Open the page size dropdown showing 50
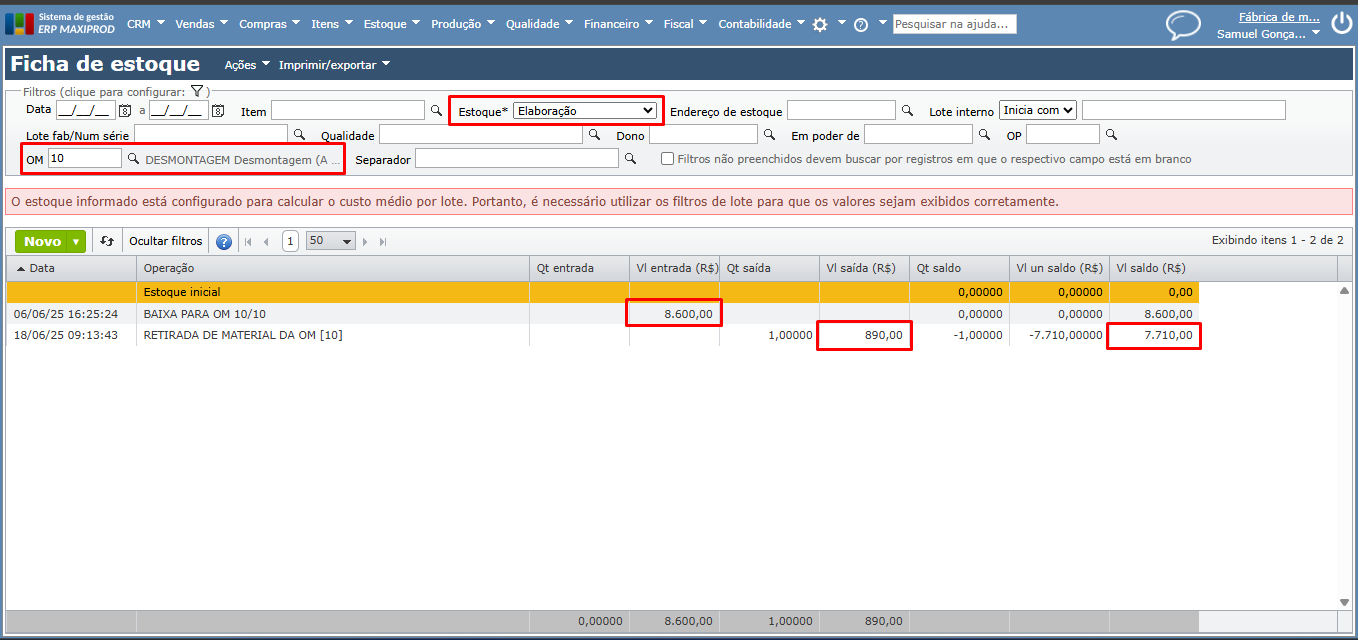1358x640 pixels. coord(331,241)
